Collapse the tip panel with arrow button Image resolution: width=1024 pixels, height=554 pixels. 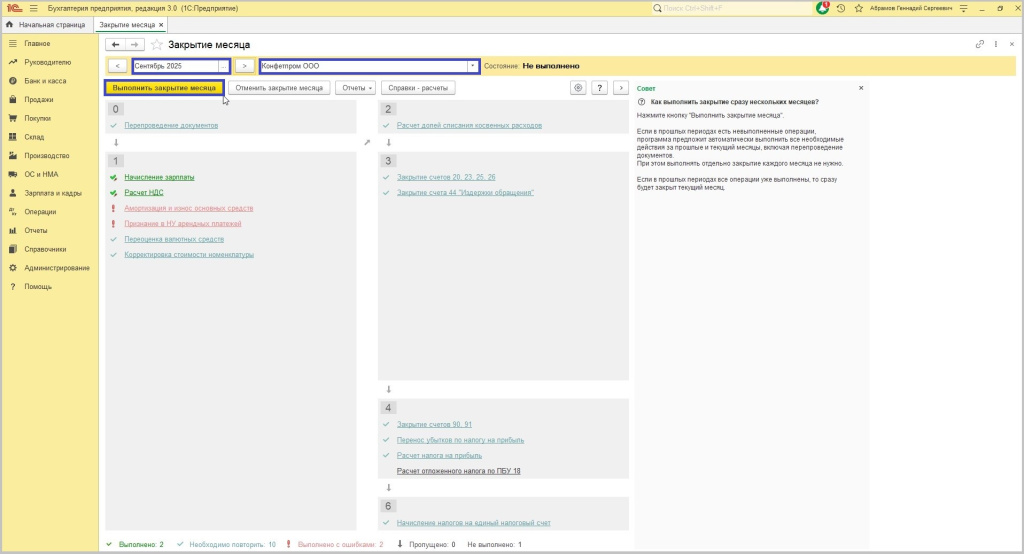coord(621,88)
